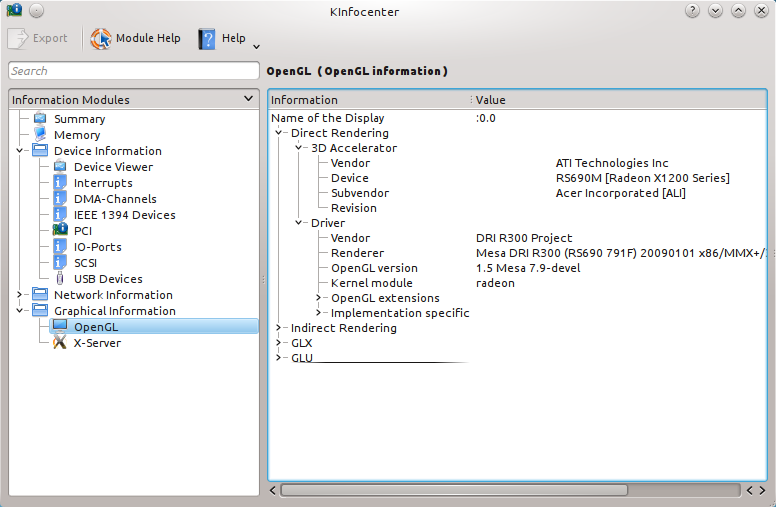The height and width of the screenshot is (507, 776).
Task: Expand the OpenGL extensions entry
Action: click(319, 298)
